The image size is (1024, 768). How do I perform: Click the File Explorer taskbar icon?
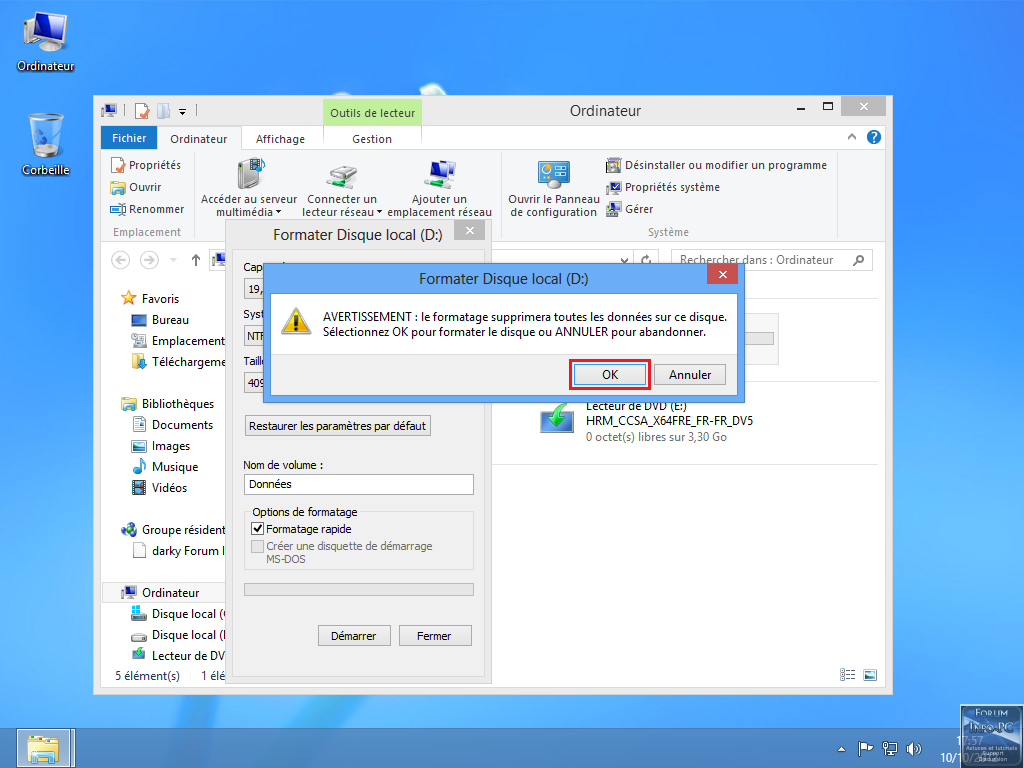click(44, 747)
